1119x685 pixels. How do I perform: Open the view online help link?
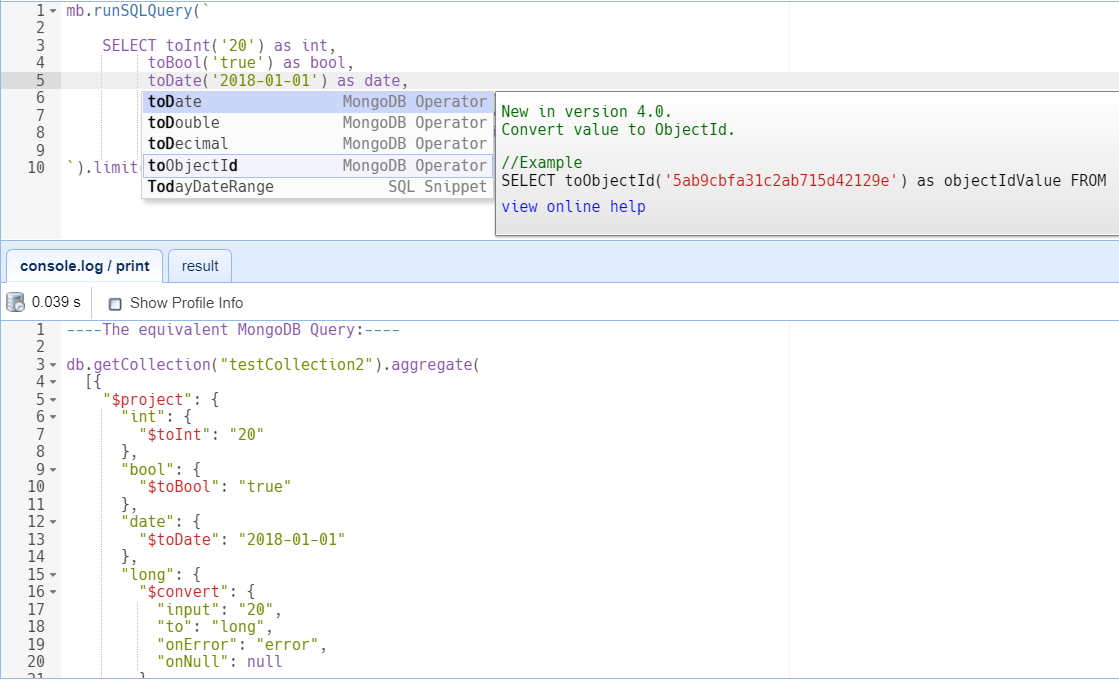(x=573, y=206)
